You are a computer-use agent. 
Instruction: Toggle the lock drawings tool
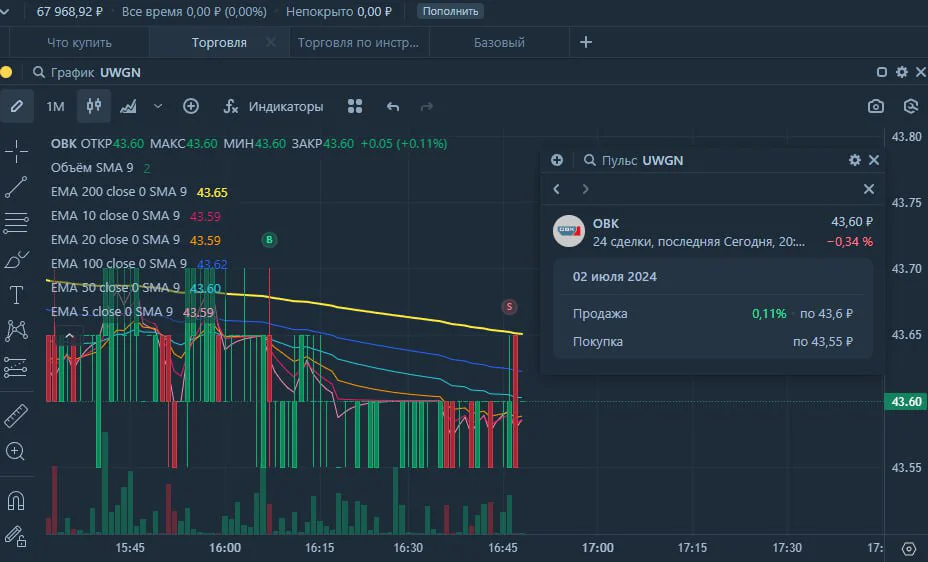point(16,536)
